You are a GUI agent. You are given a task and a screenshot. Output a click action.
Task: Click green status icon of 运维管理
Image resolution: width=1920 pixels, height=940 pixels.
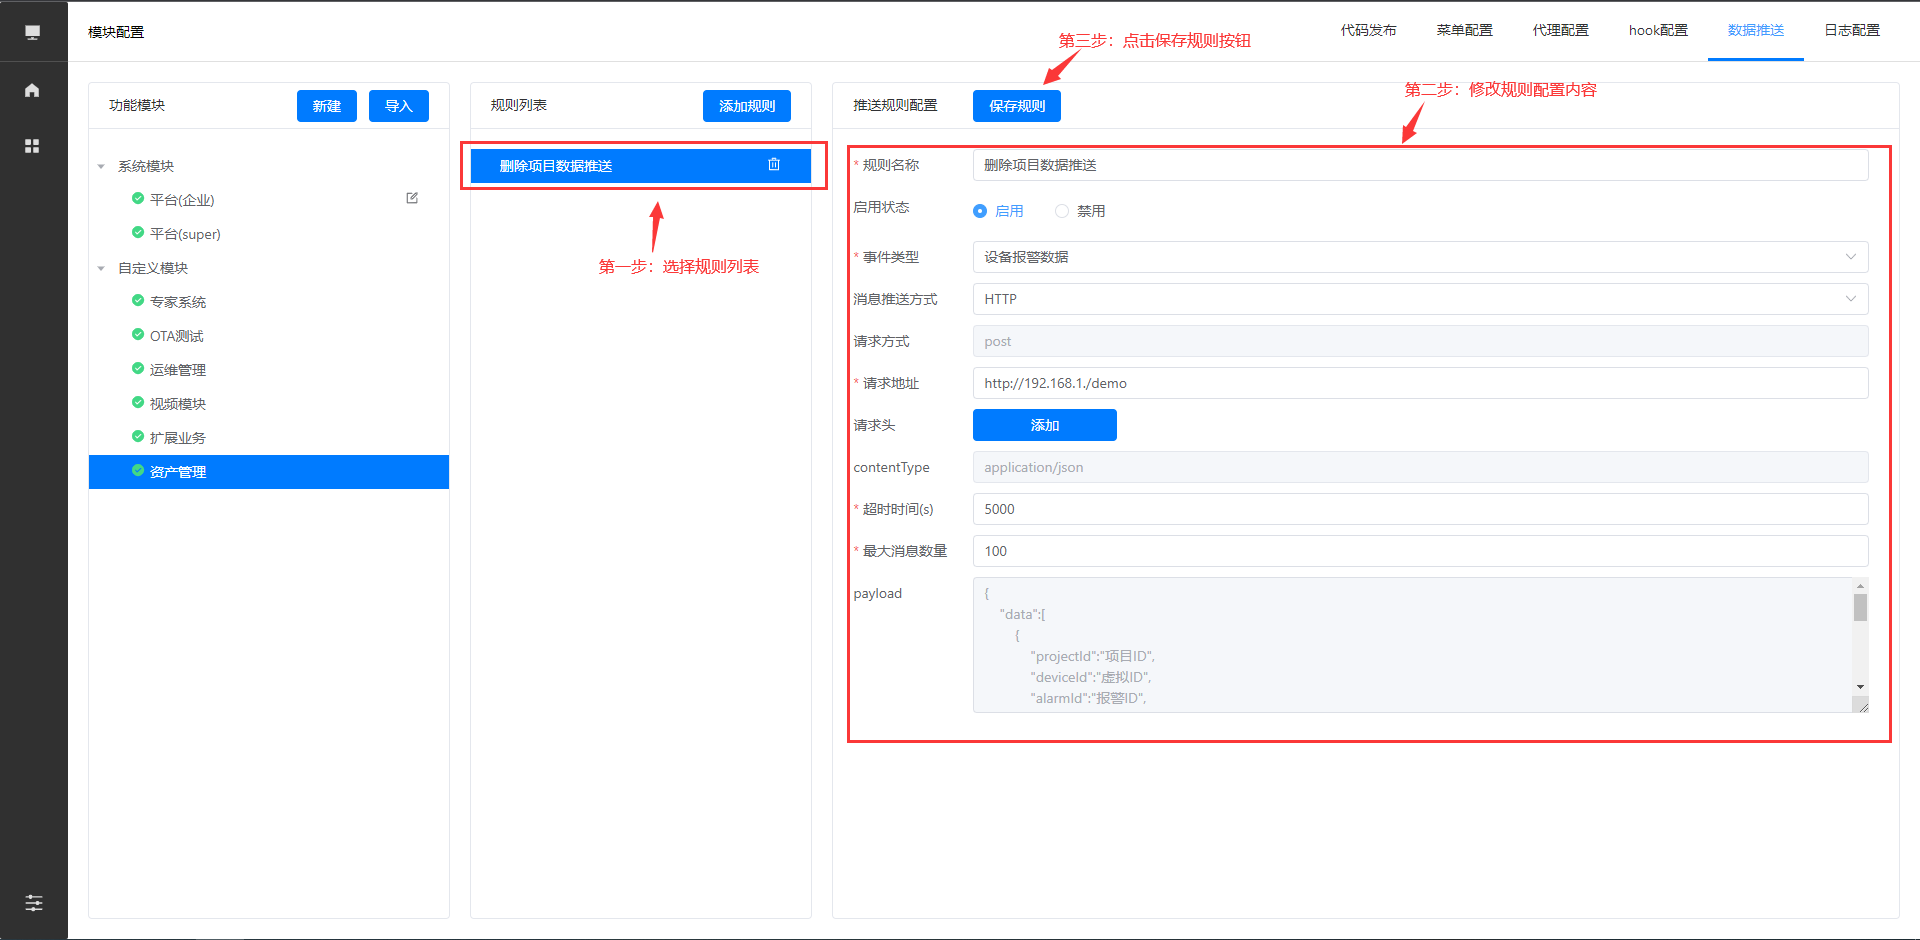(138, 369)
